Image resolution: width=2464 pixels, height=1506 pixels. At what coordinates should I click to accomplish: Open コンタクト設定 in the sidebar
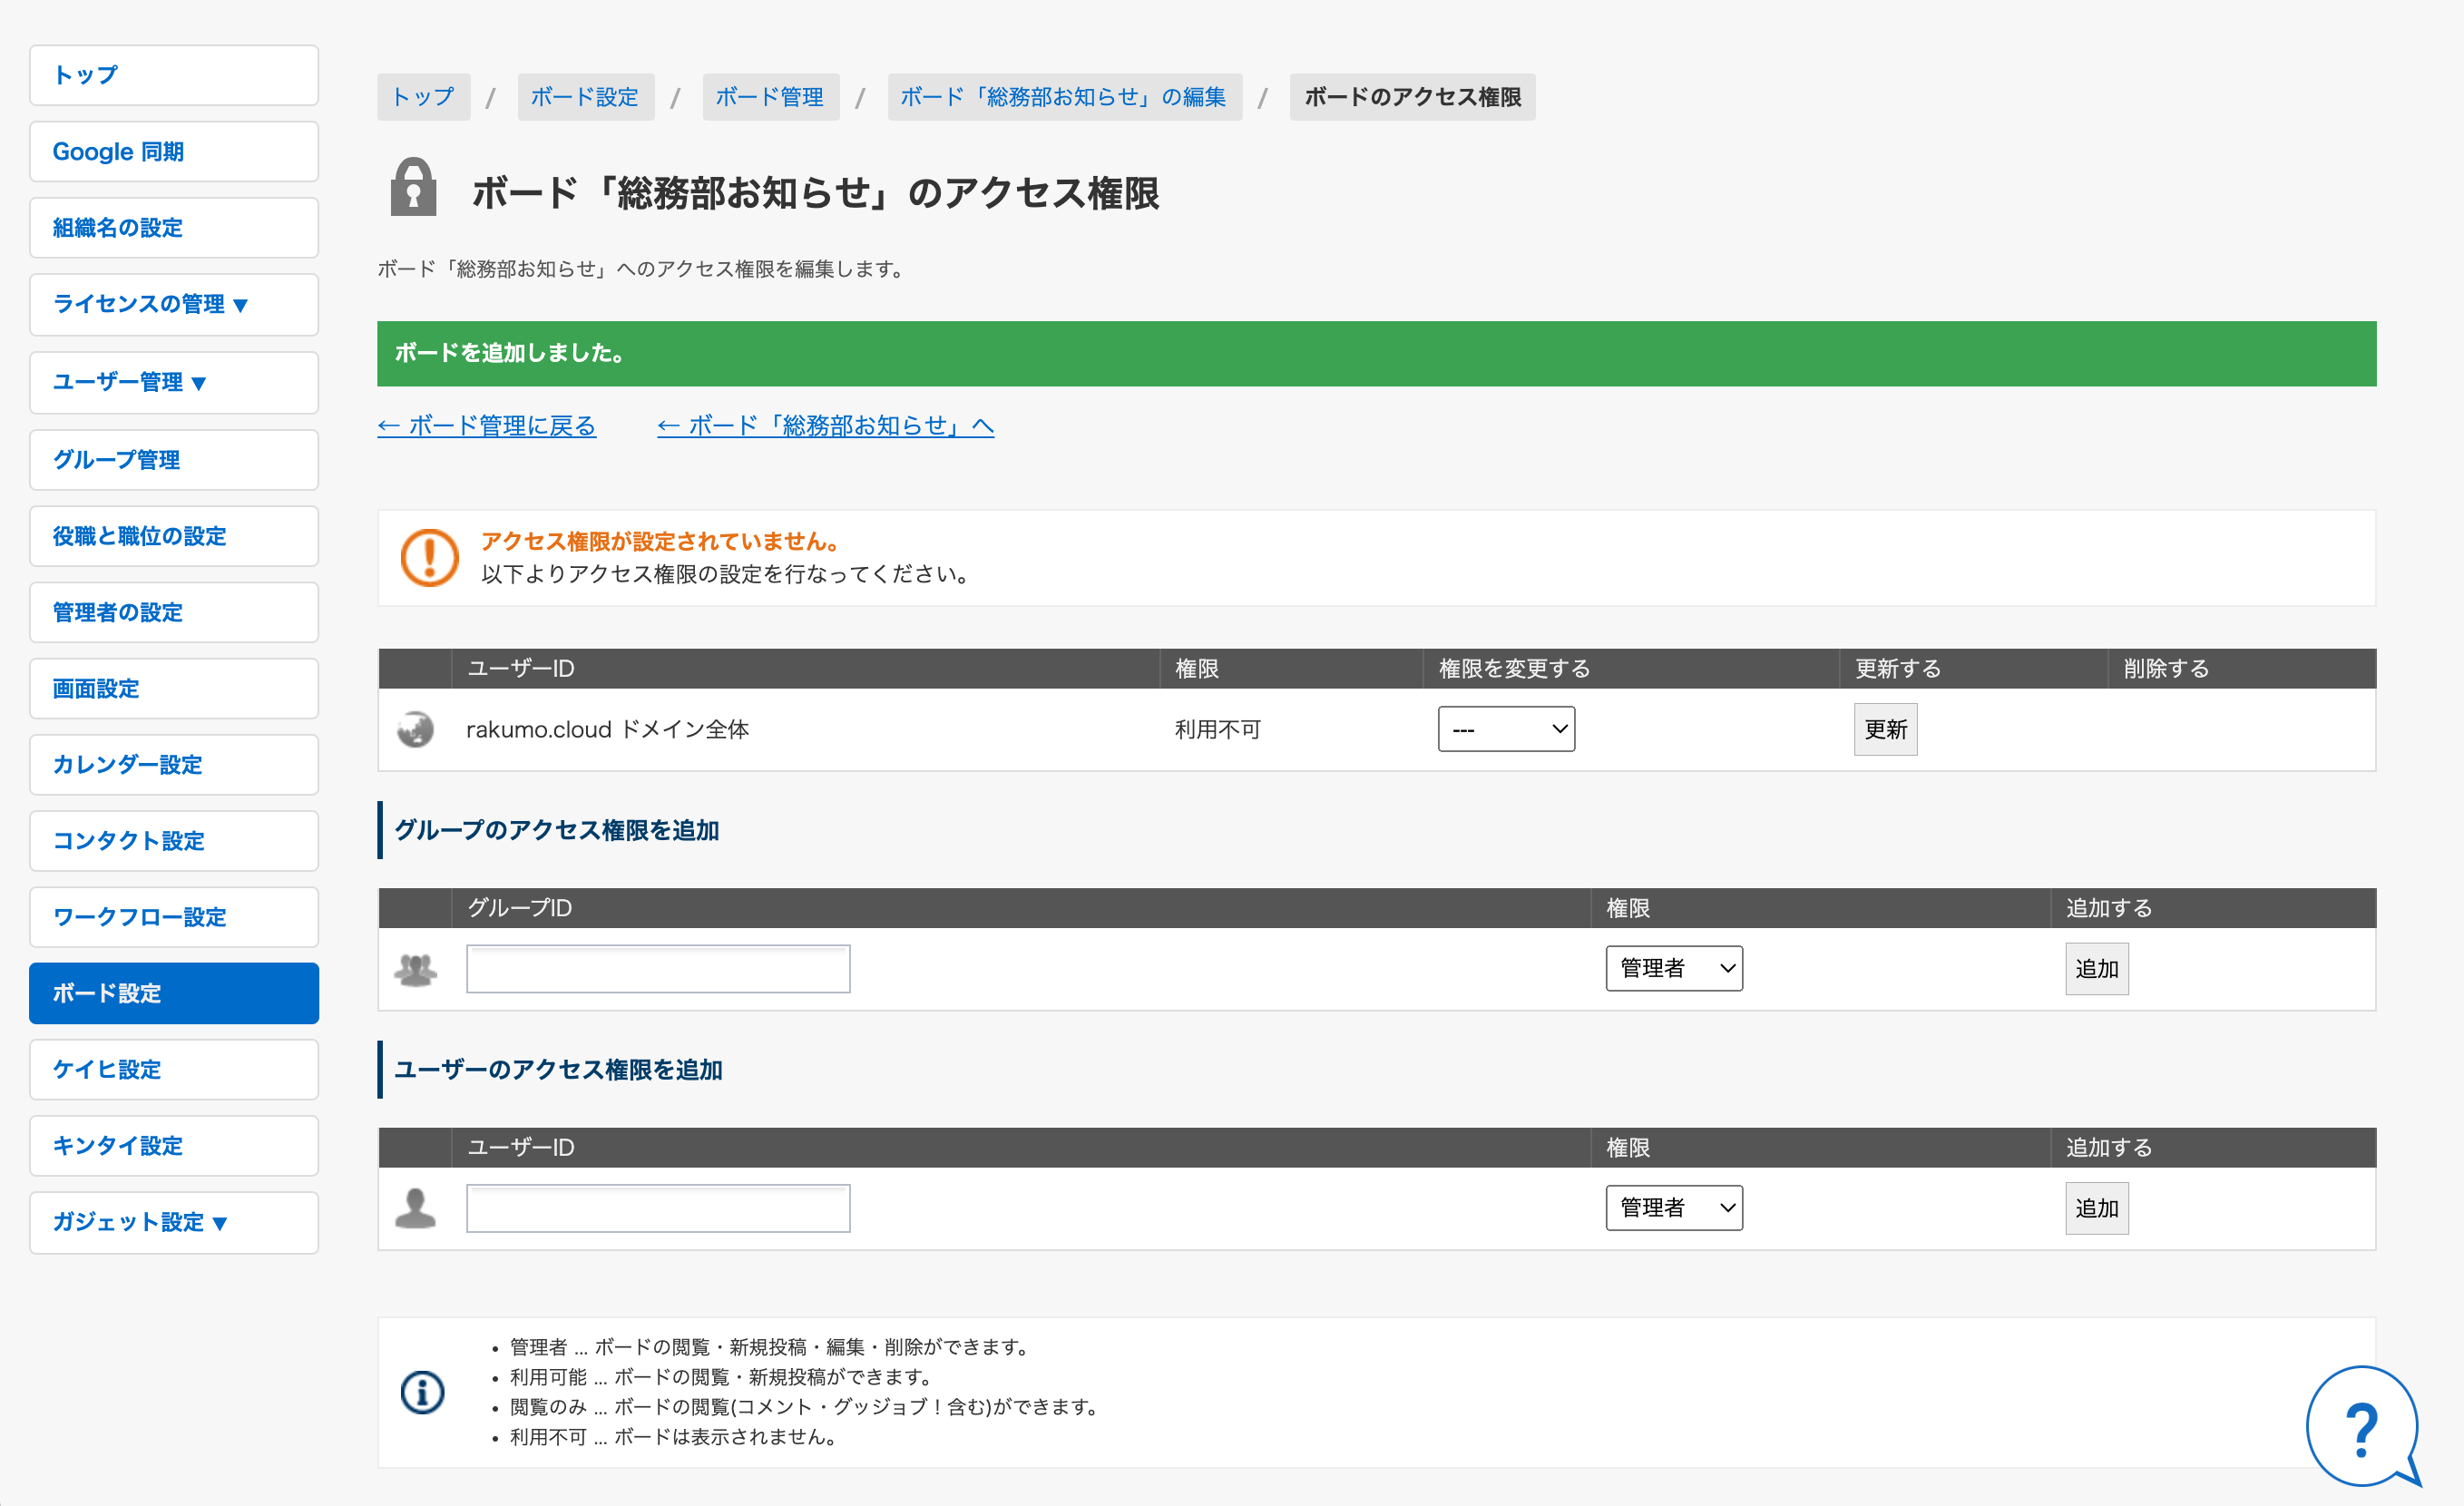174,841
